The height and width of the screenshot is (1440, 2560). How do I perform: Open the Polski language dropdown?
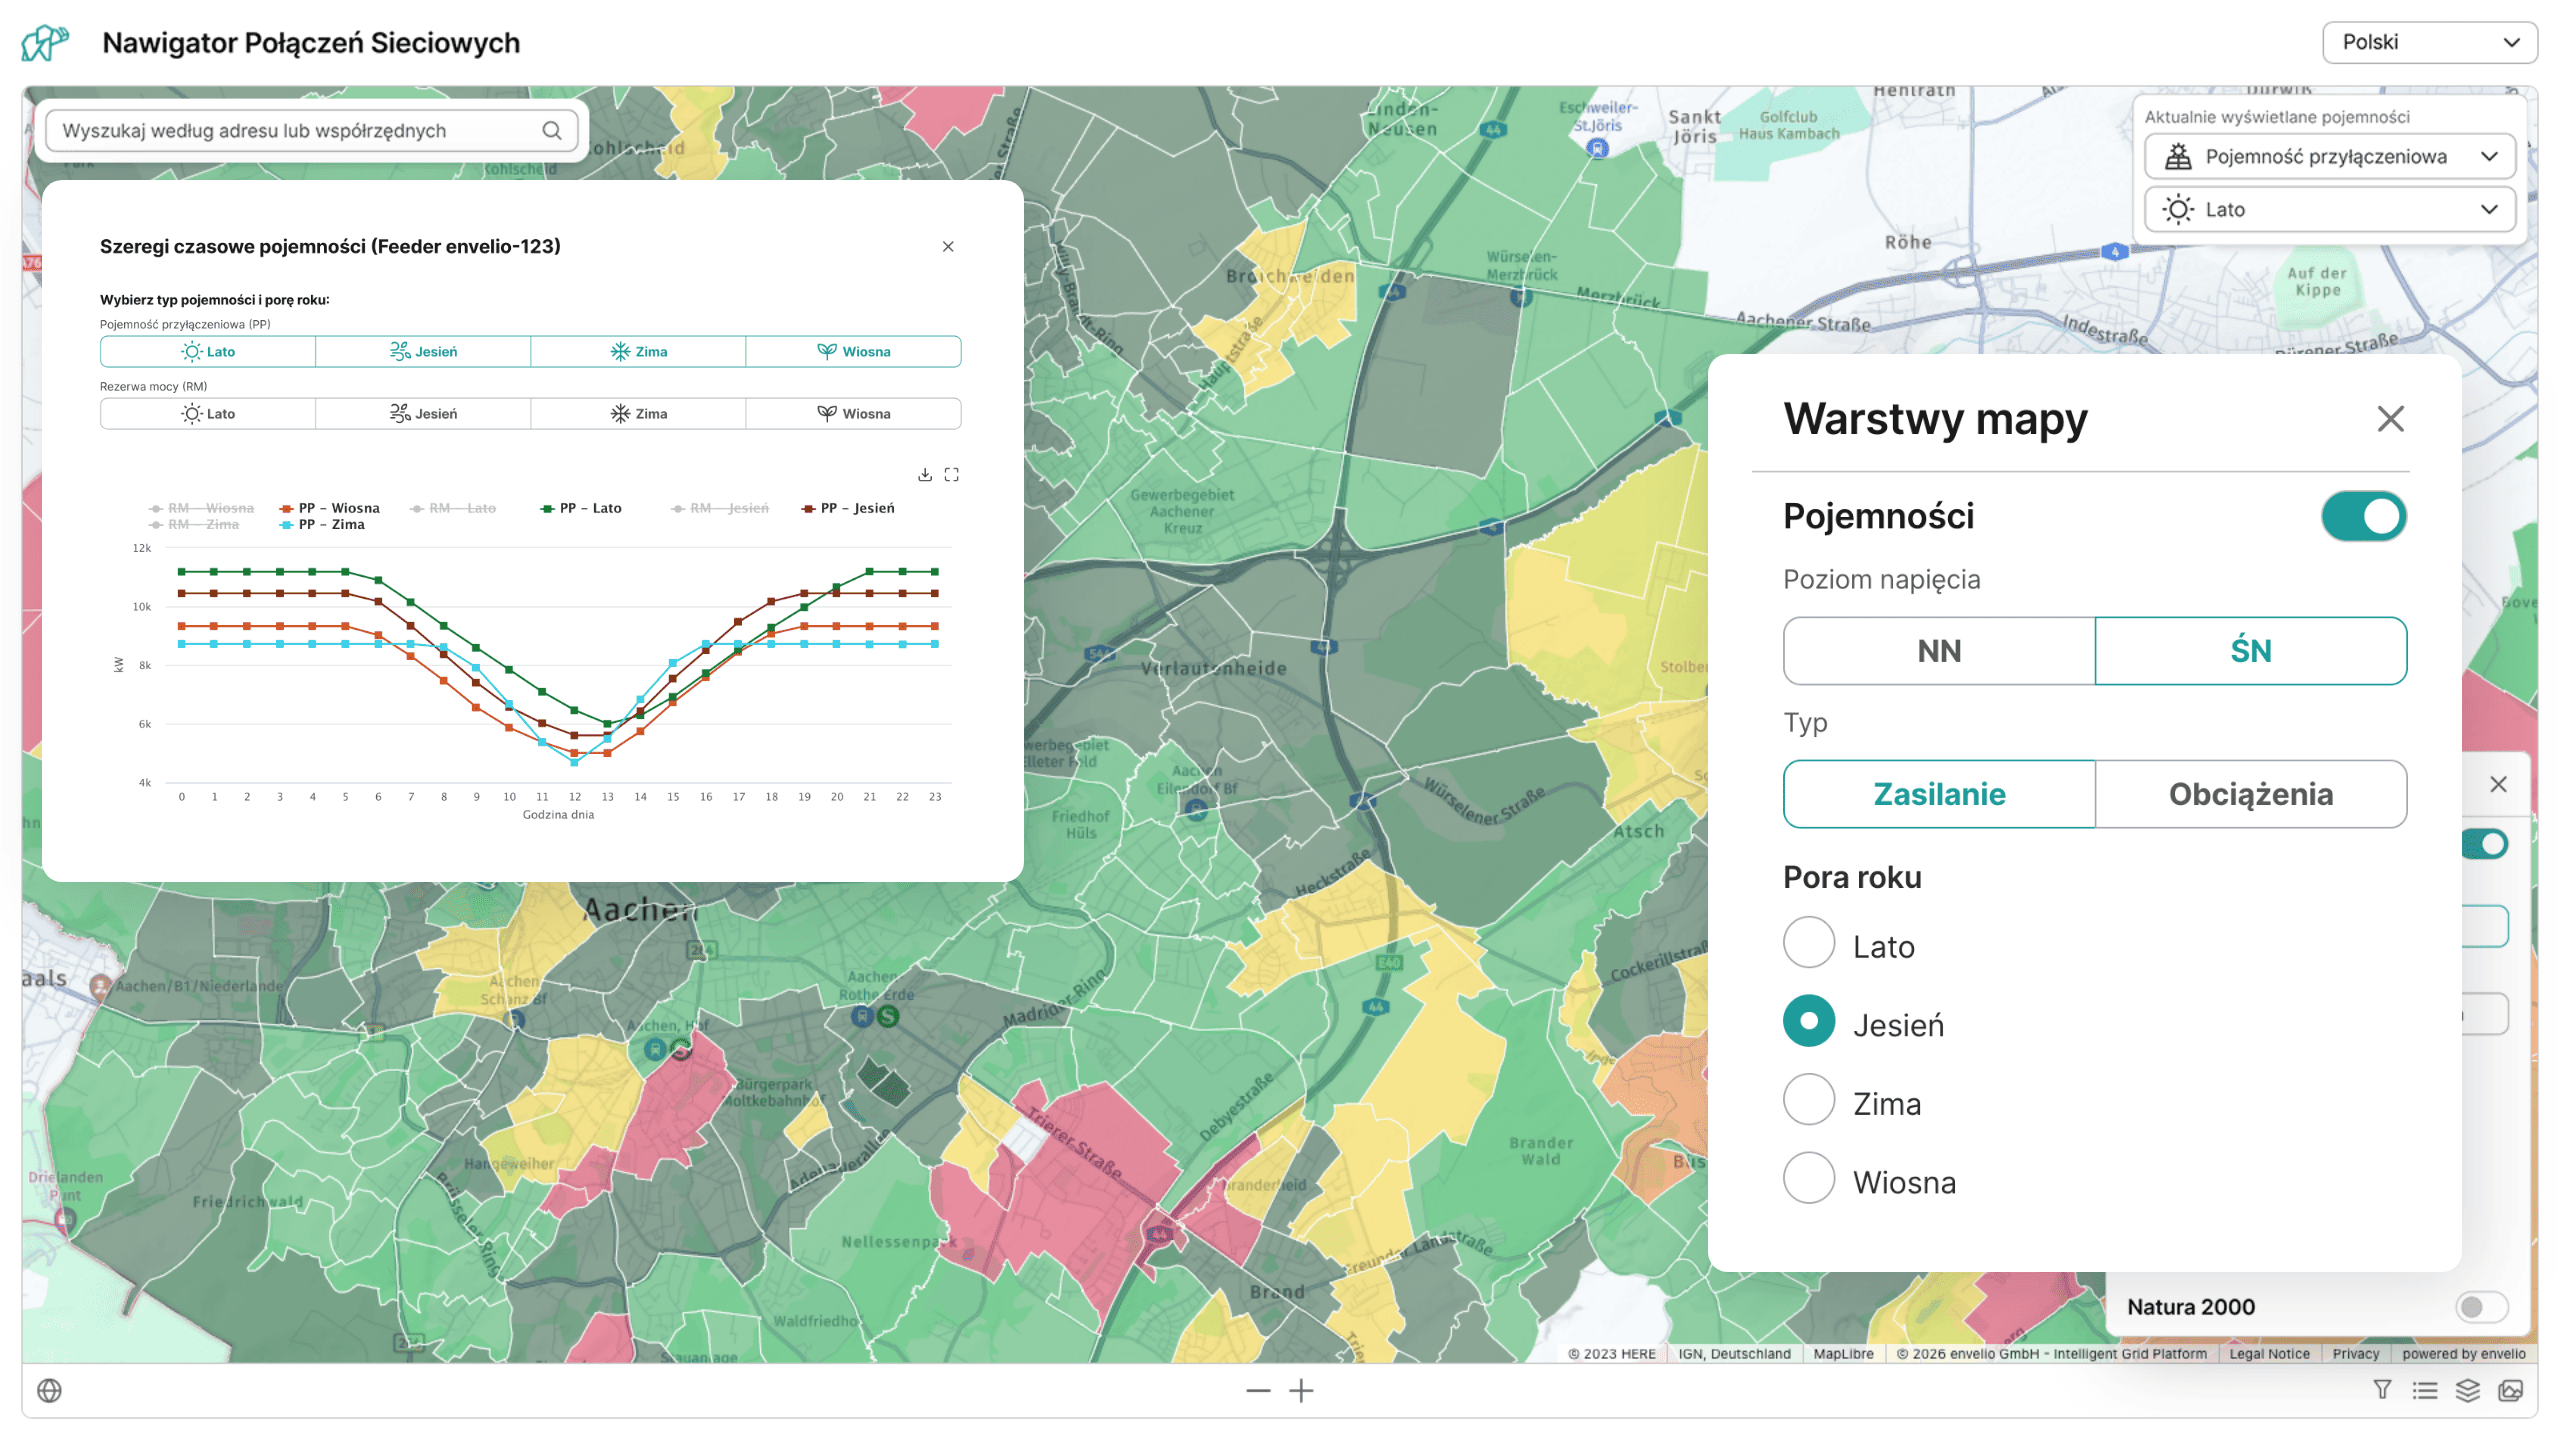point(2429,42)
